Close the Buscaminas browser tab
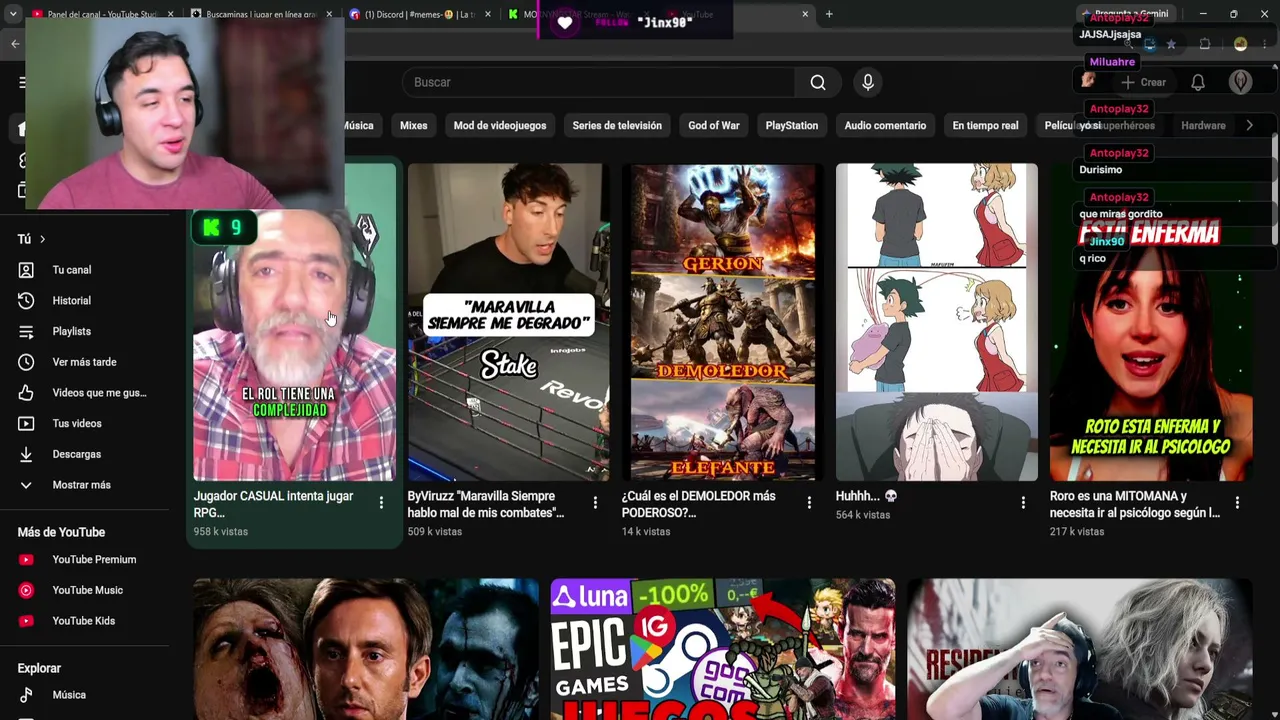 [329, 14]
